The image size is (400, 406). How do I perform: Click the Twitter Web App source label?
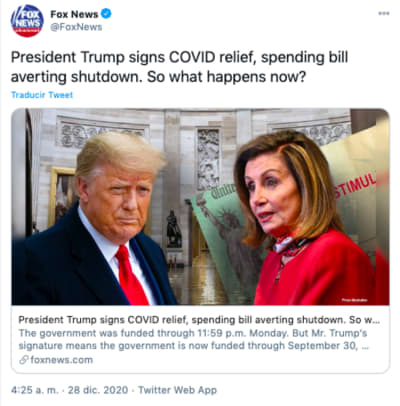tap(177, 390)
